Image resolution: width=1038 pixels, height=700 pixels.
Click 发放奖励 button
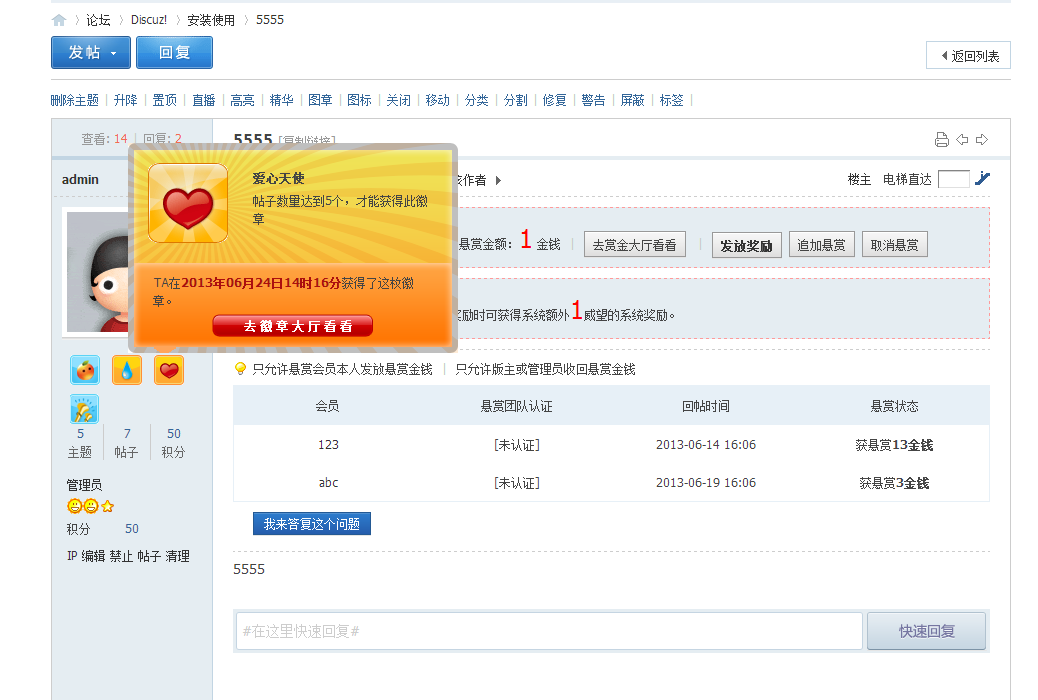click(747, 245)
